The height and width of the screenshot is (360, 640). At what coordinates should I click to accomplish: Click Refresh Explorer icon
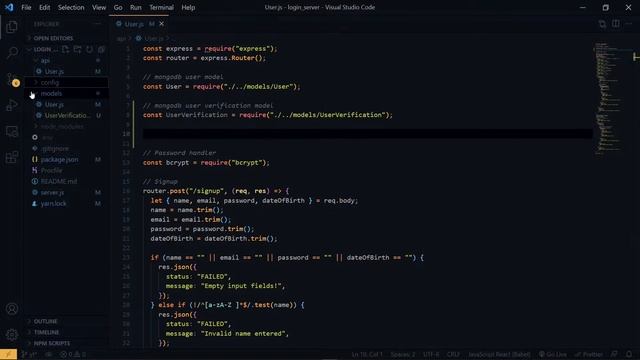pyautogui.click(x=89, y=49)
